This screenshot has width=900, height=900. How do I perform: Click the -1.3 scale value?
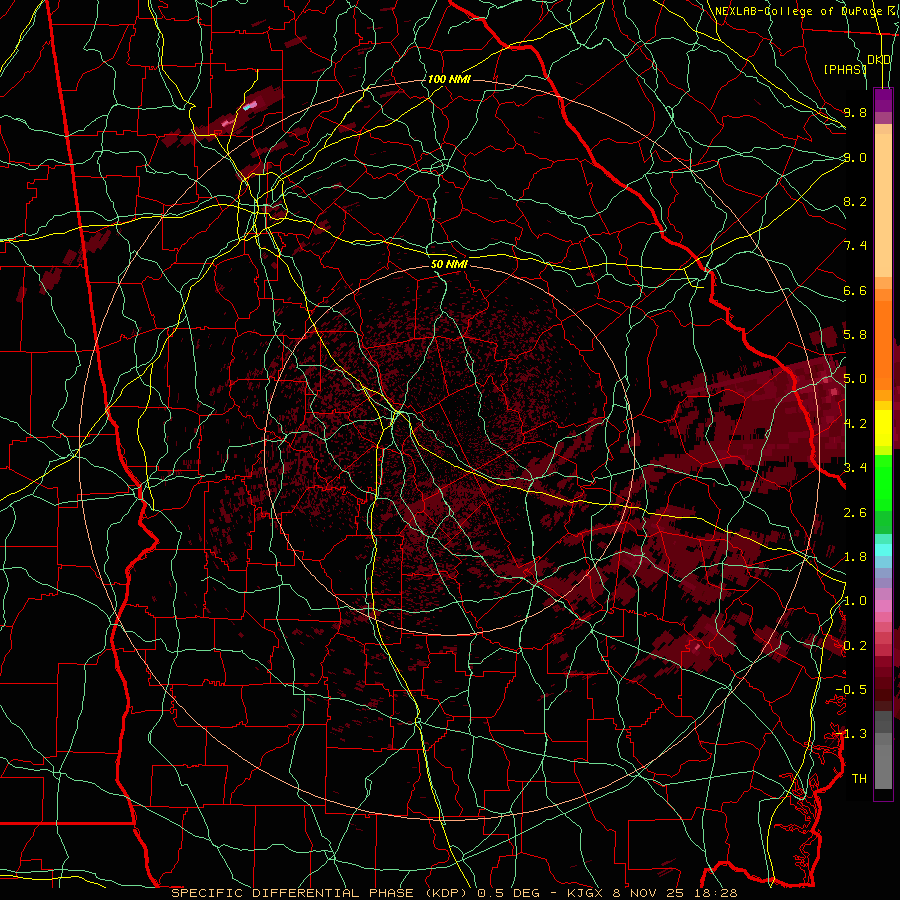pyautogui.click(x=851, y=734)
